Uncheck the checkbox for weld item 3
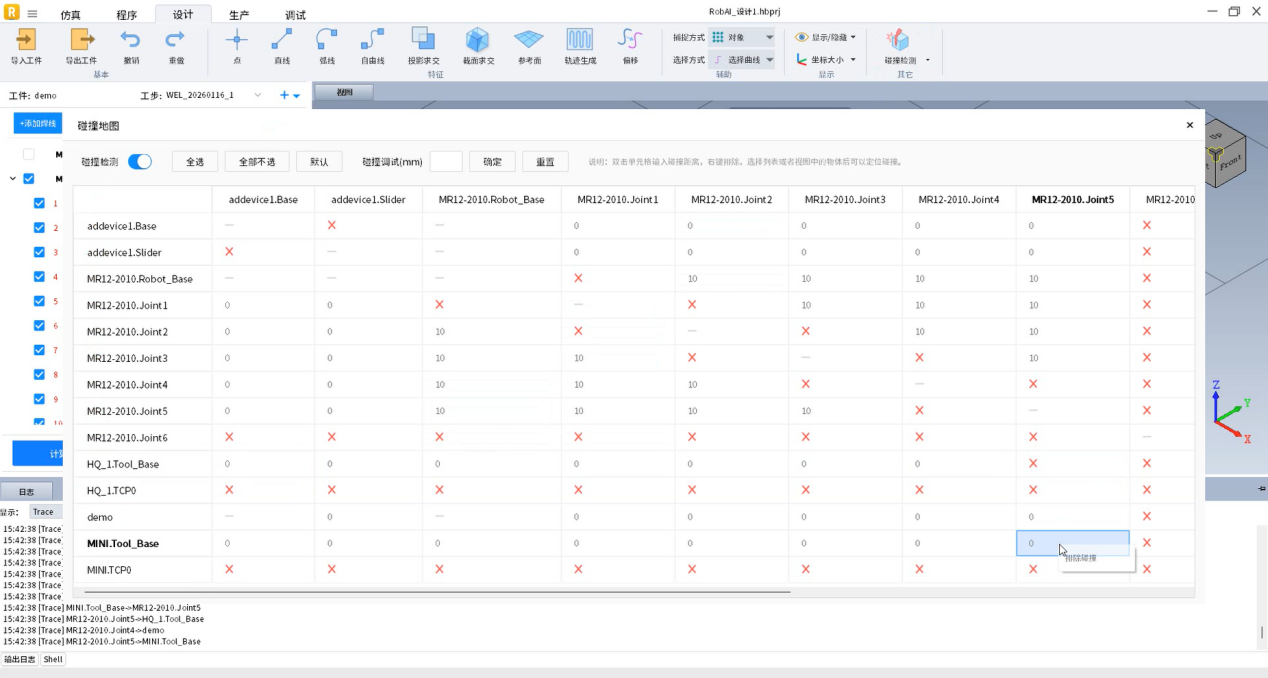This screenshot has height=678, width=1268. (39, 252)
